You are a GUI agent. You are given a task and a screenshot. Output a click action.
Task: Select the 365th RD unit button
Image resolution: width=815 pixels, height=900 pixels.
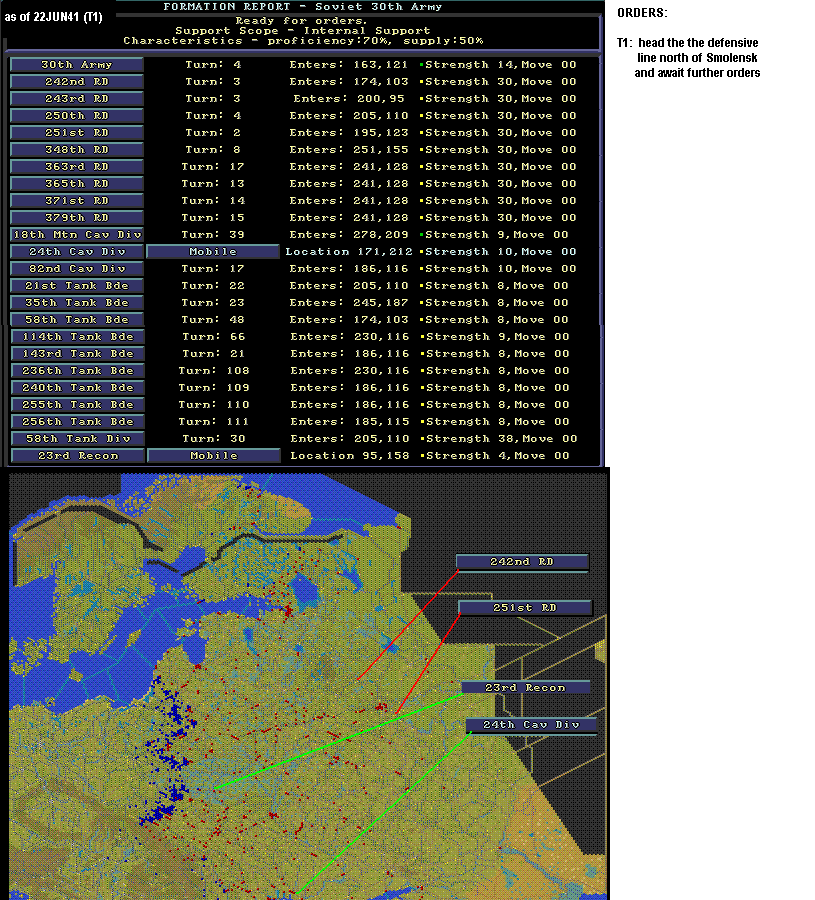pyautogui.click(x=76, y=184)
